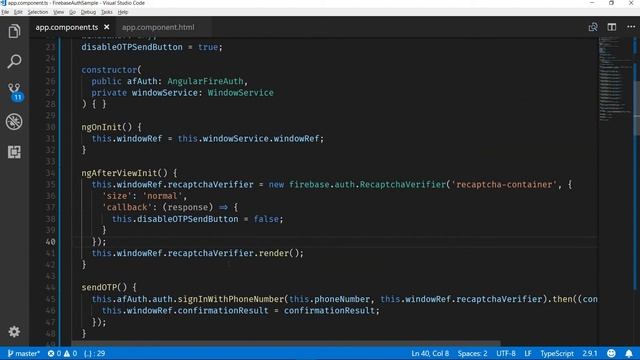Image resolution: width=640 pixels, height=360 pixels.
Task: Show more editor actions
Action: tap(631, 27)
